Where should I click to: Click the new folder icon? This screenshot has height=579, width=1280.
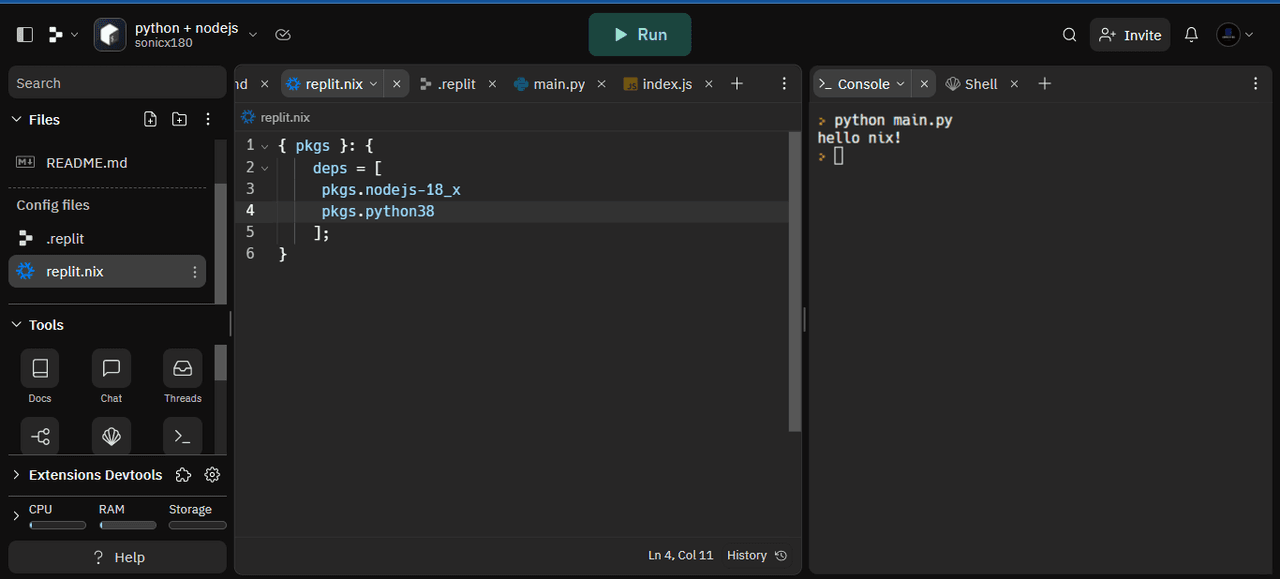pyautogui.click(x=179, y=119)
